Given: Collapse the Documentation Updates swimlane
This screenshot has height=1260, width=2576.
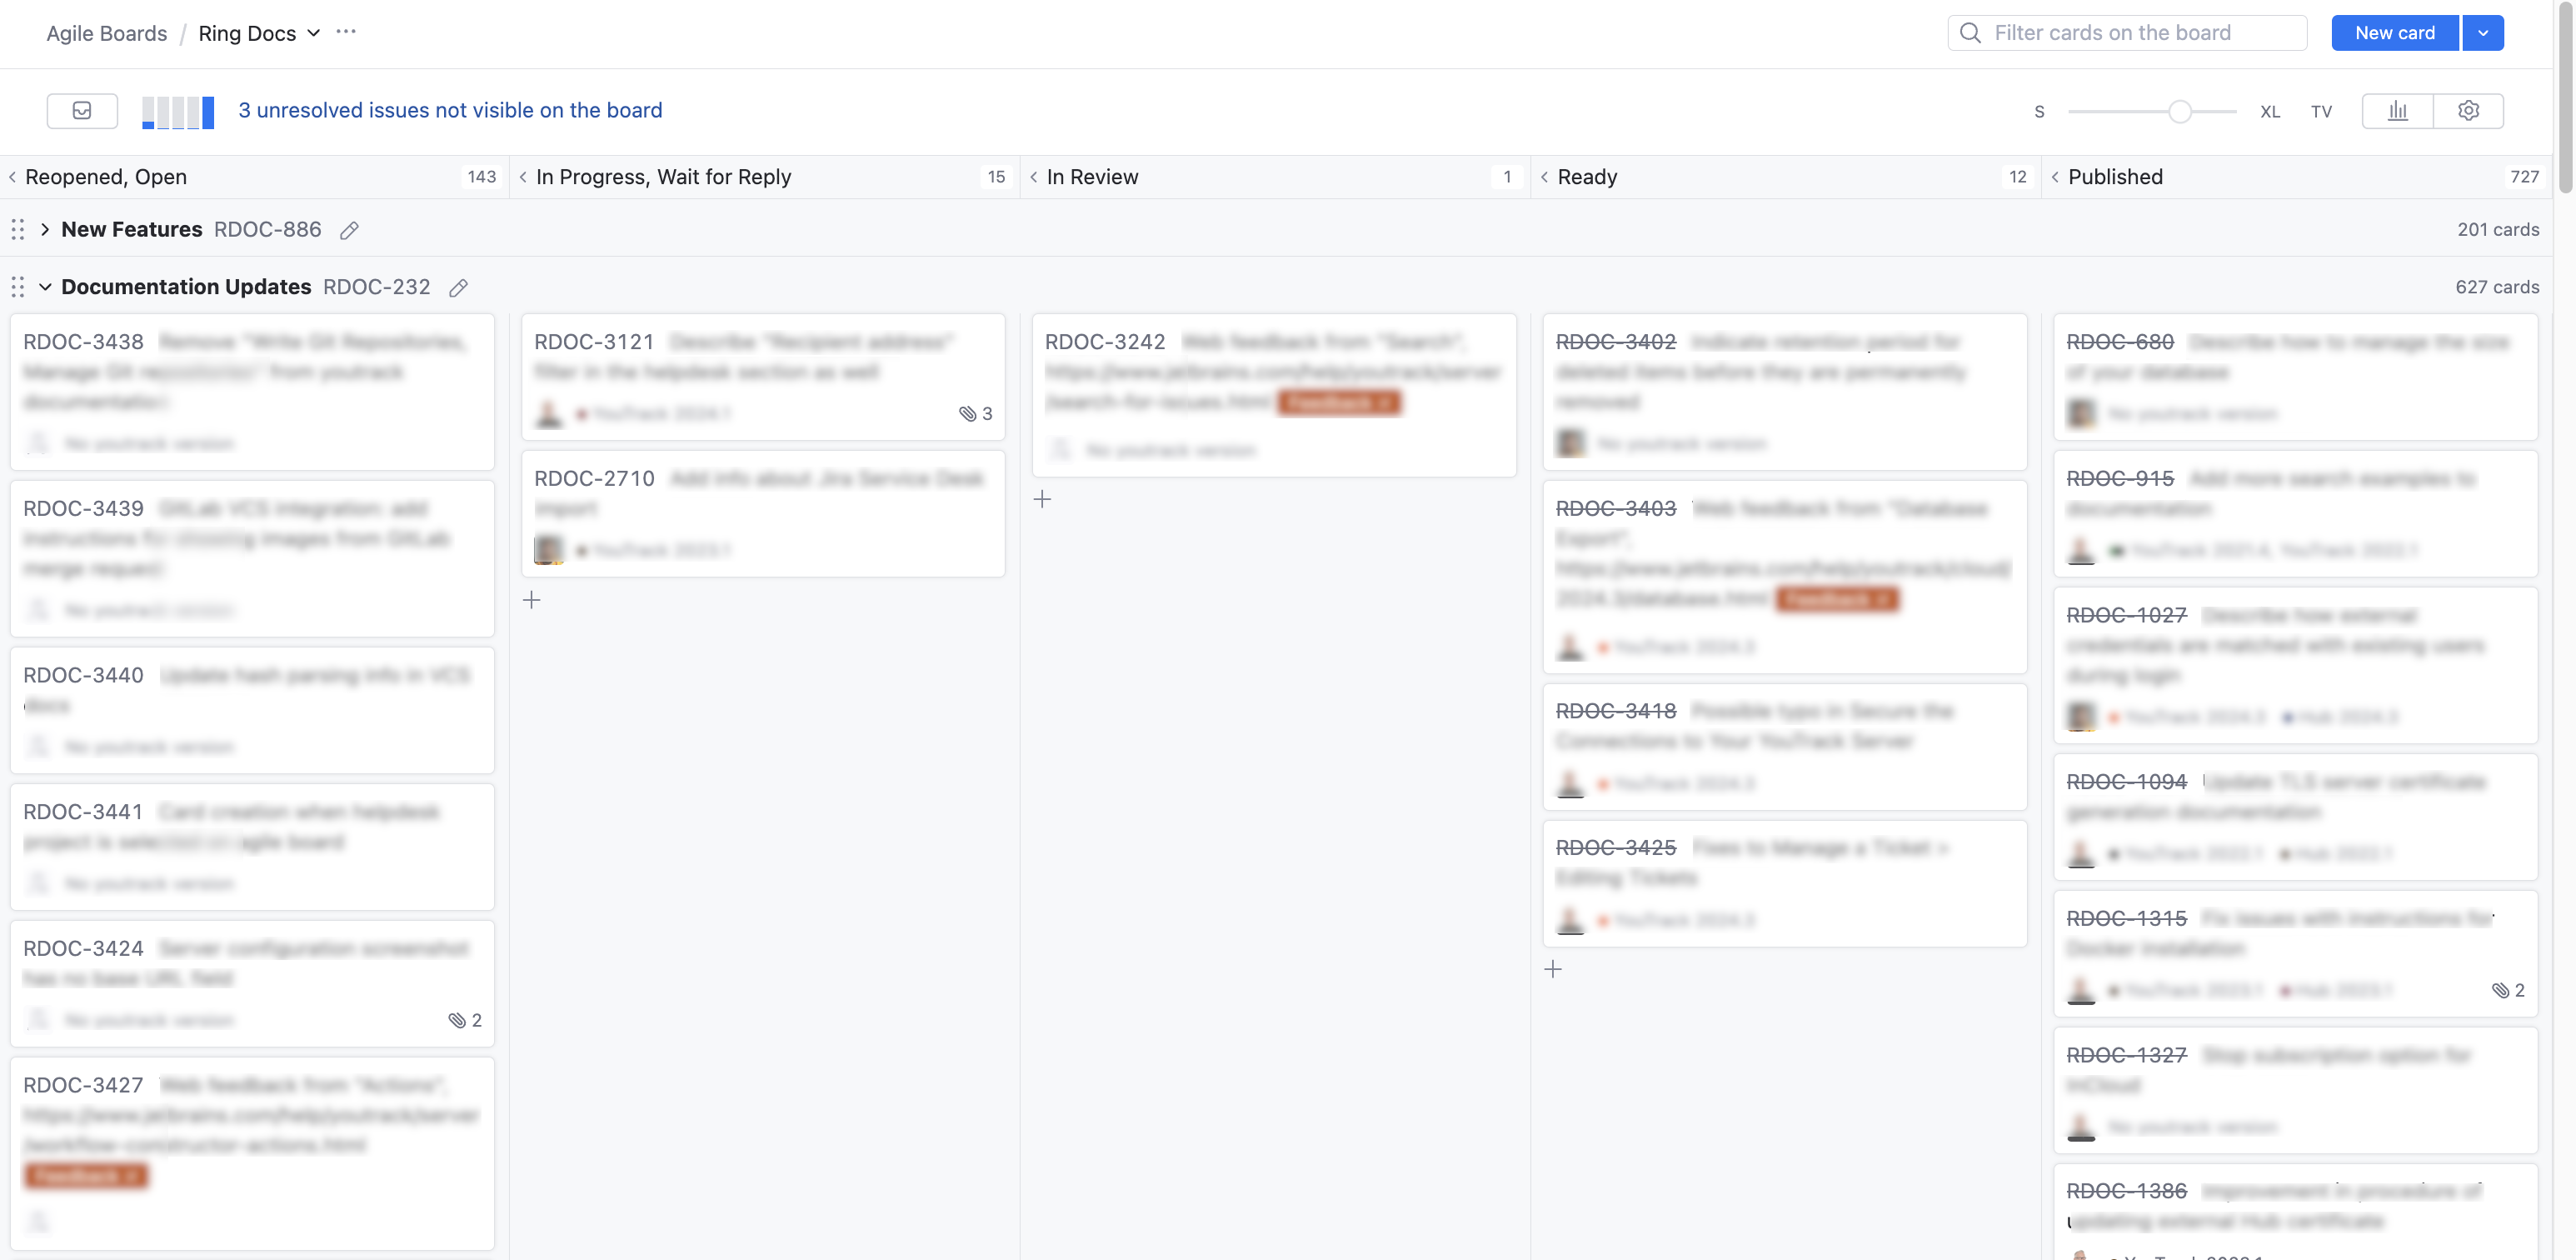Looking at the screenshot, I should click(45, 287).
